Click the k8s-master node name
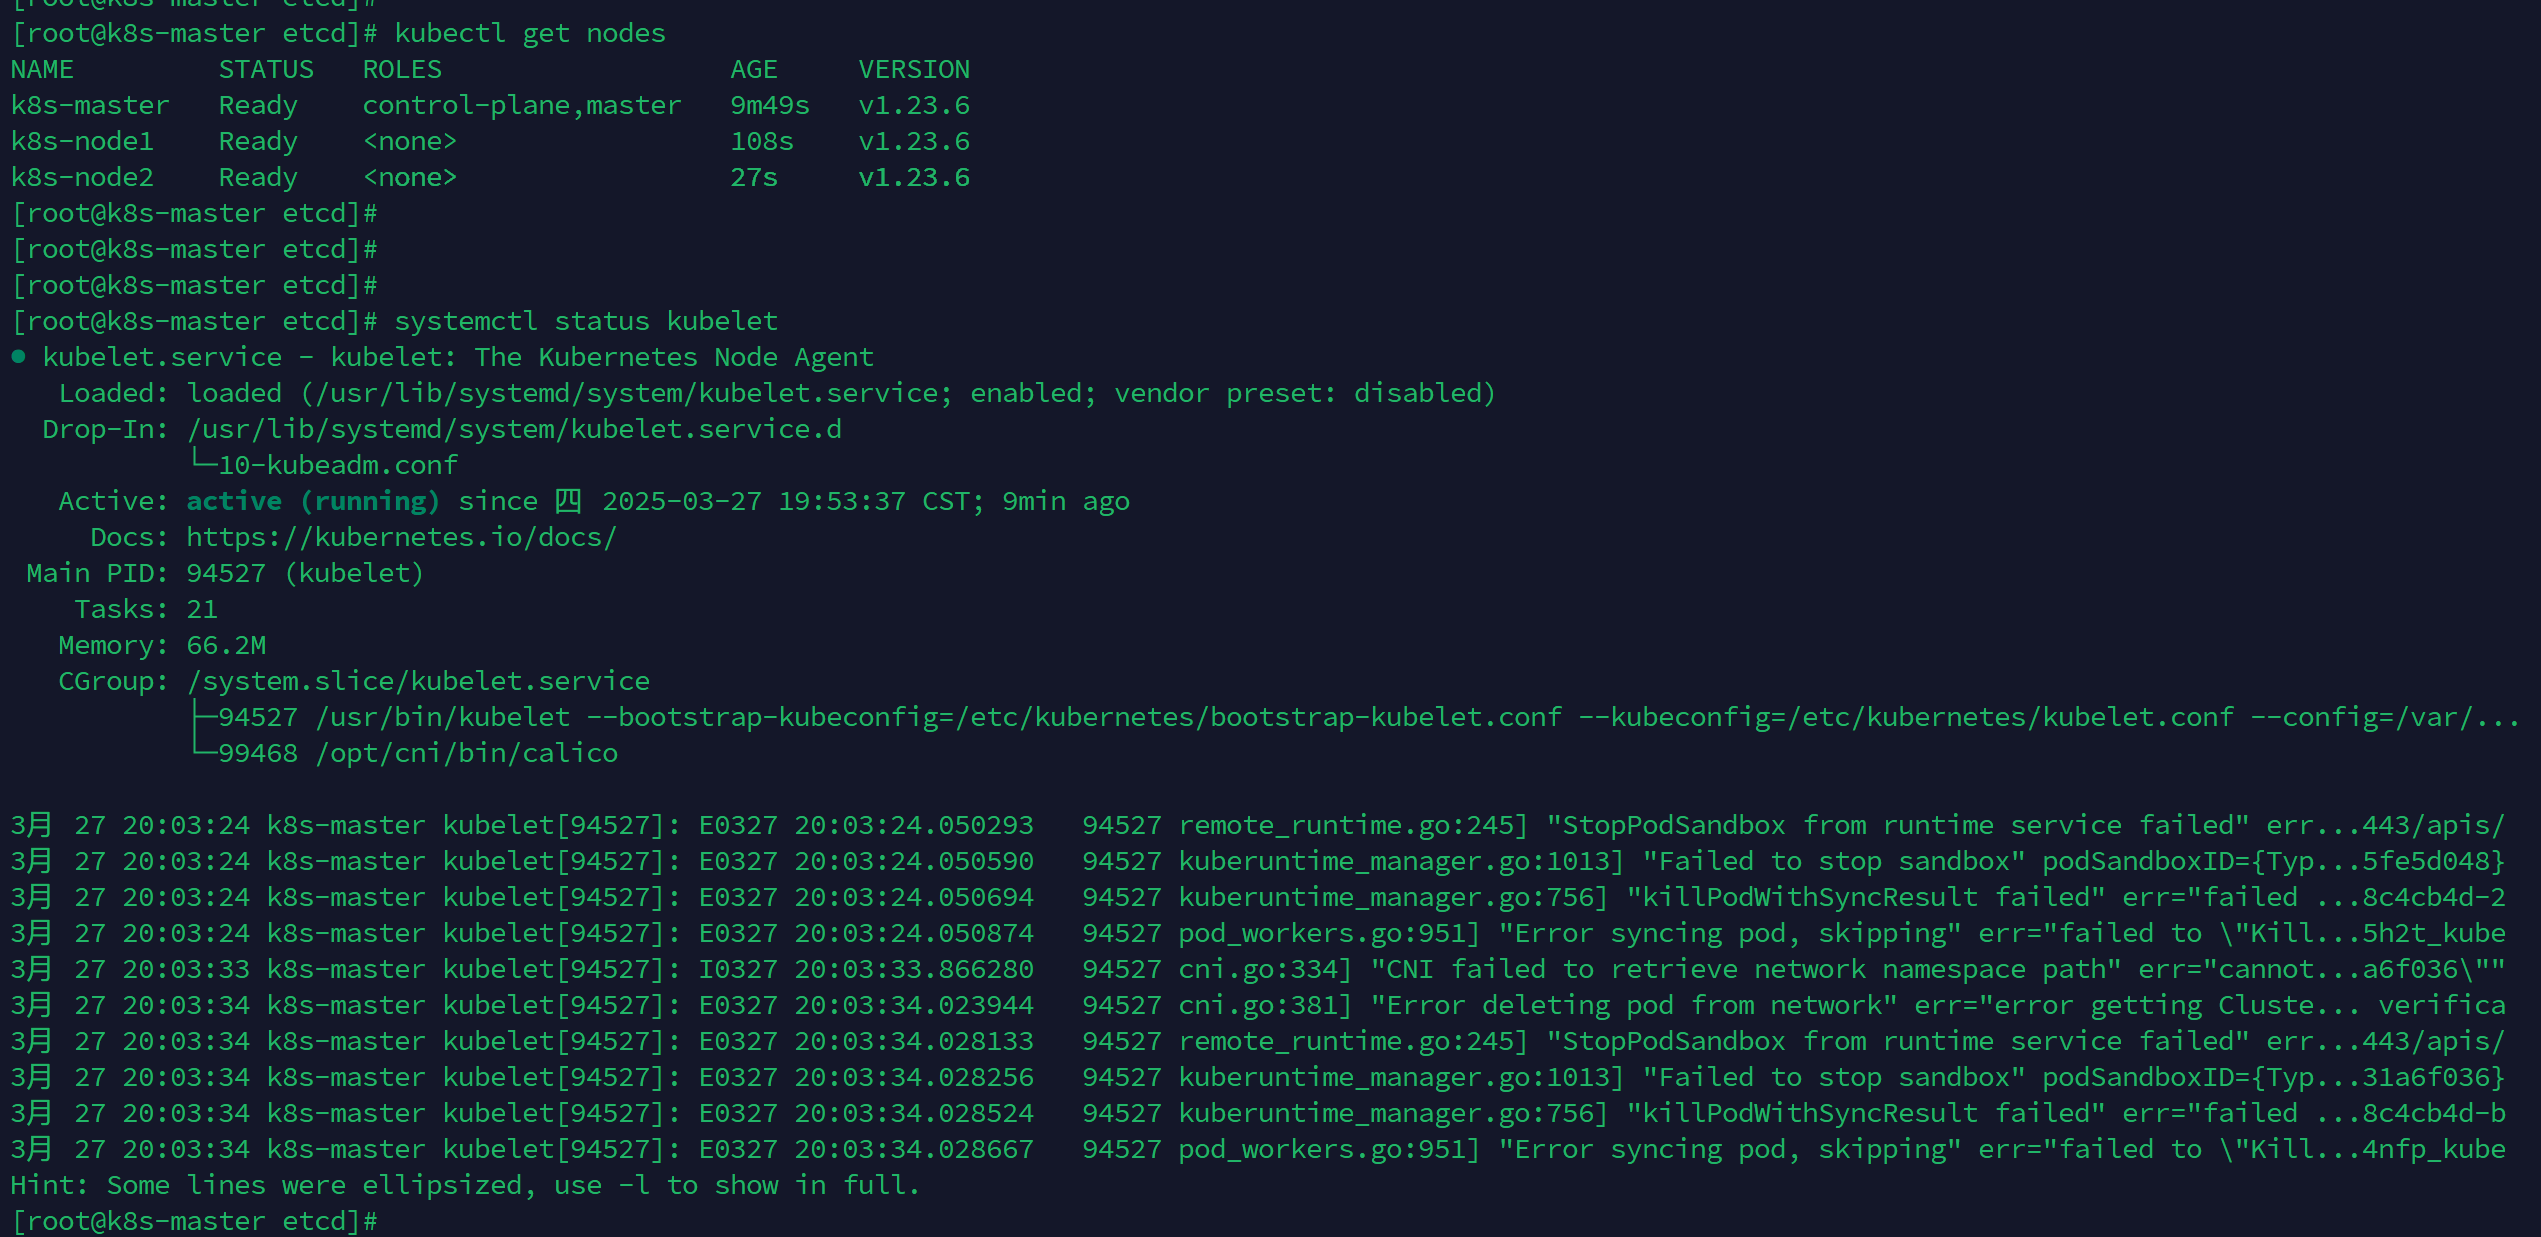The image size is (2541, 1237). (90, 105)
